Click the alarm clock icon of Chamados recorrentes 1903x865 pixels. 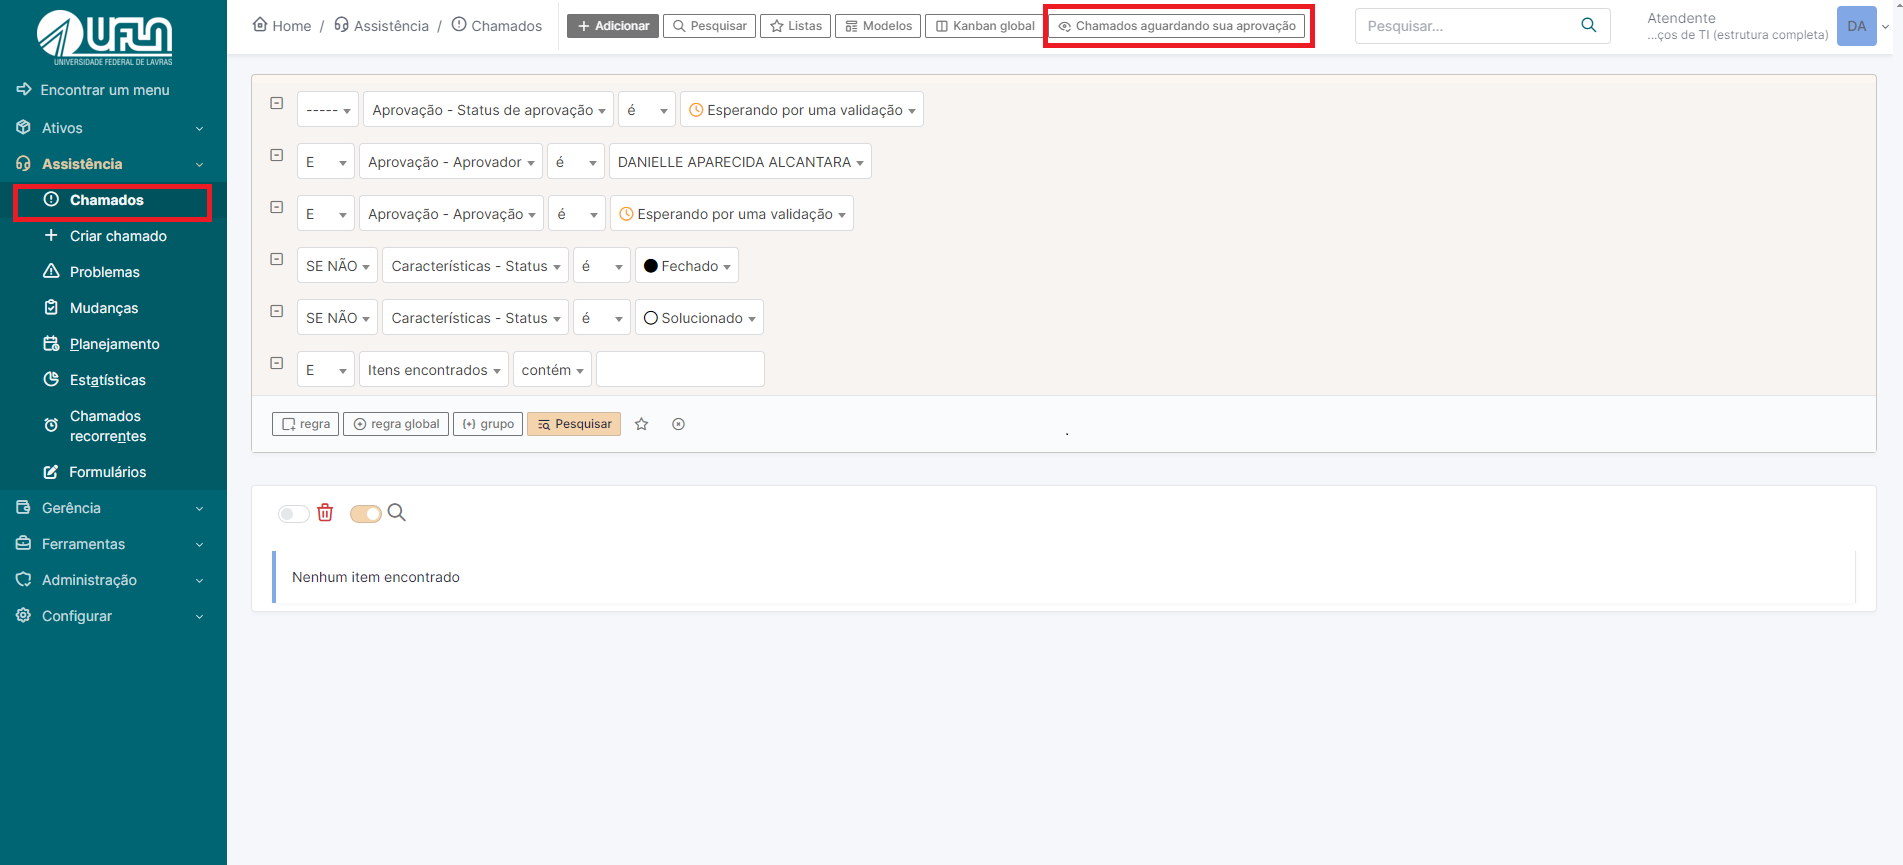point(51,425)
